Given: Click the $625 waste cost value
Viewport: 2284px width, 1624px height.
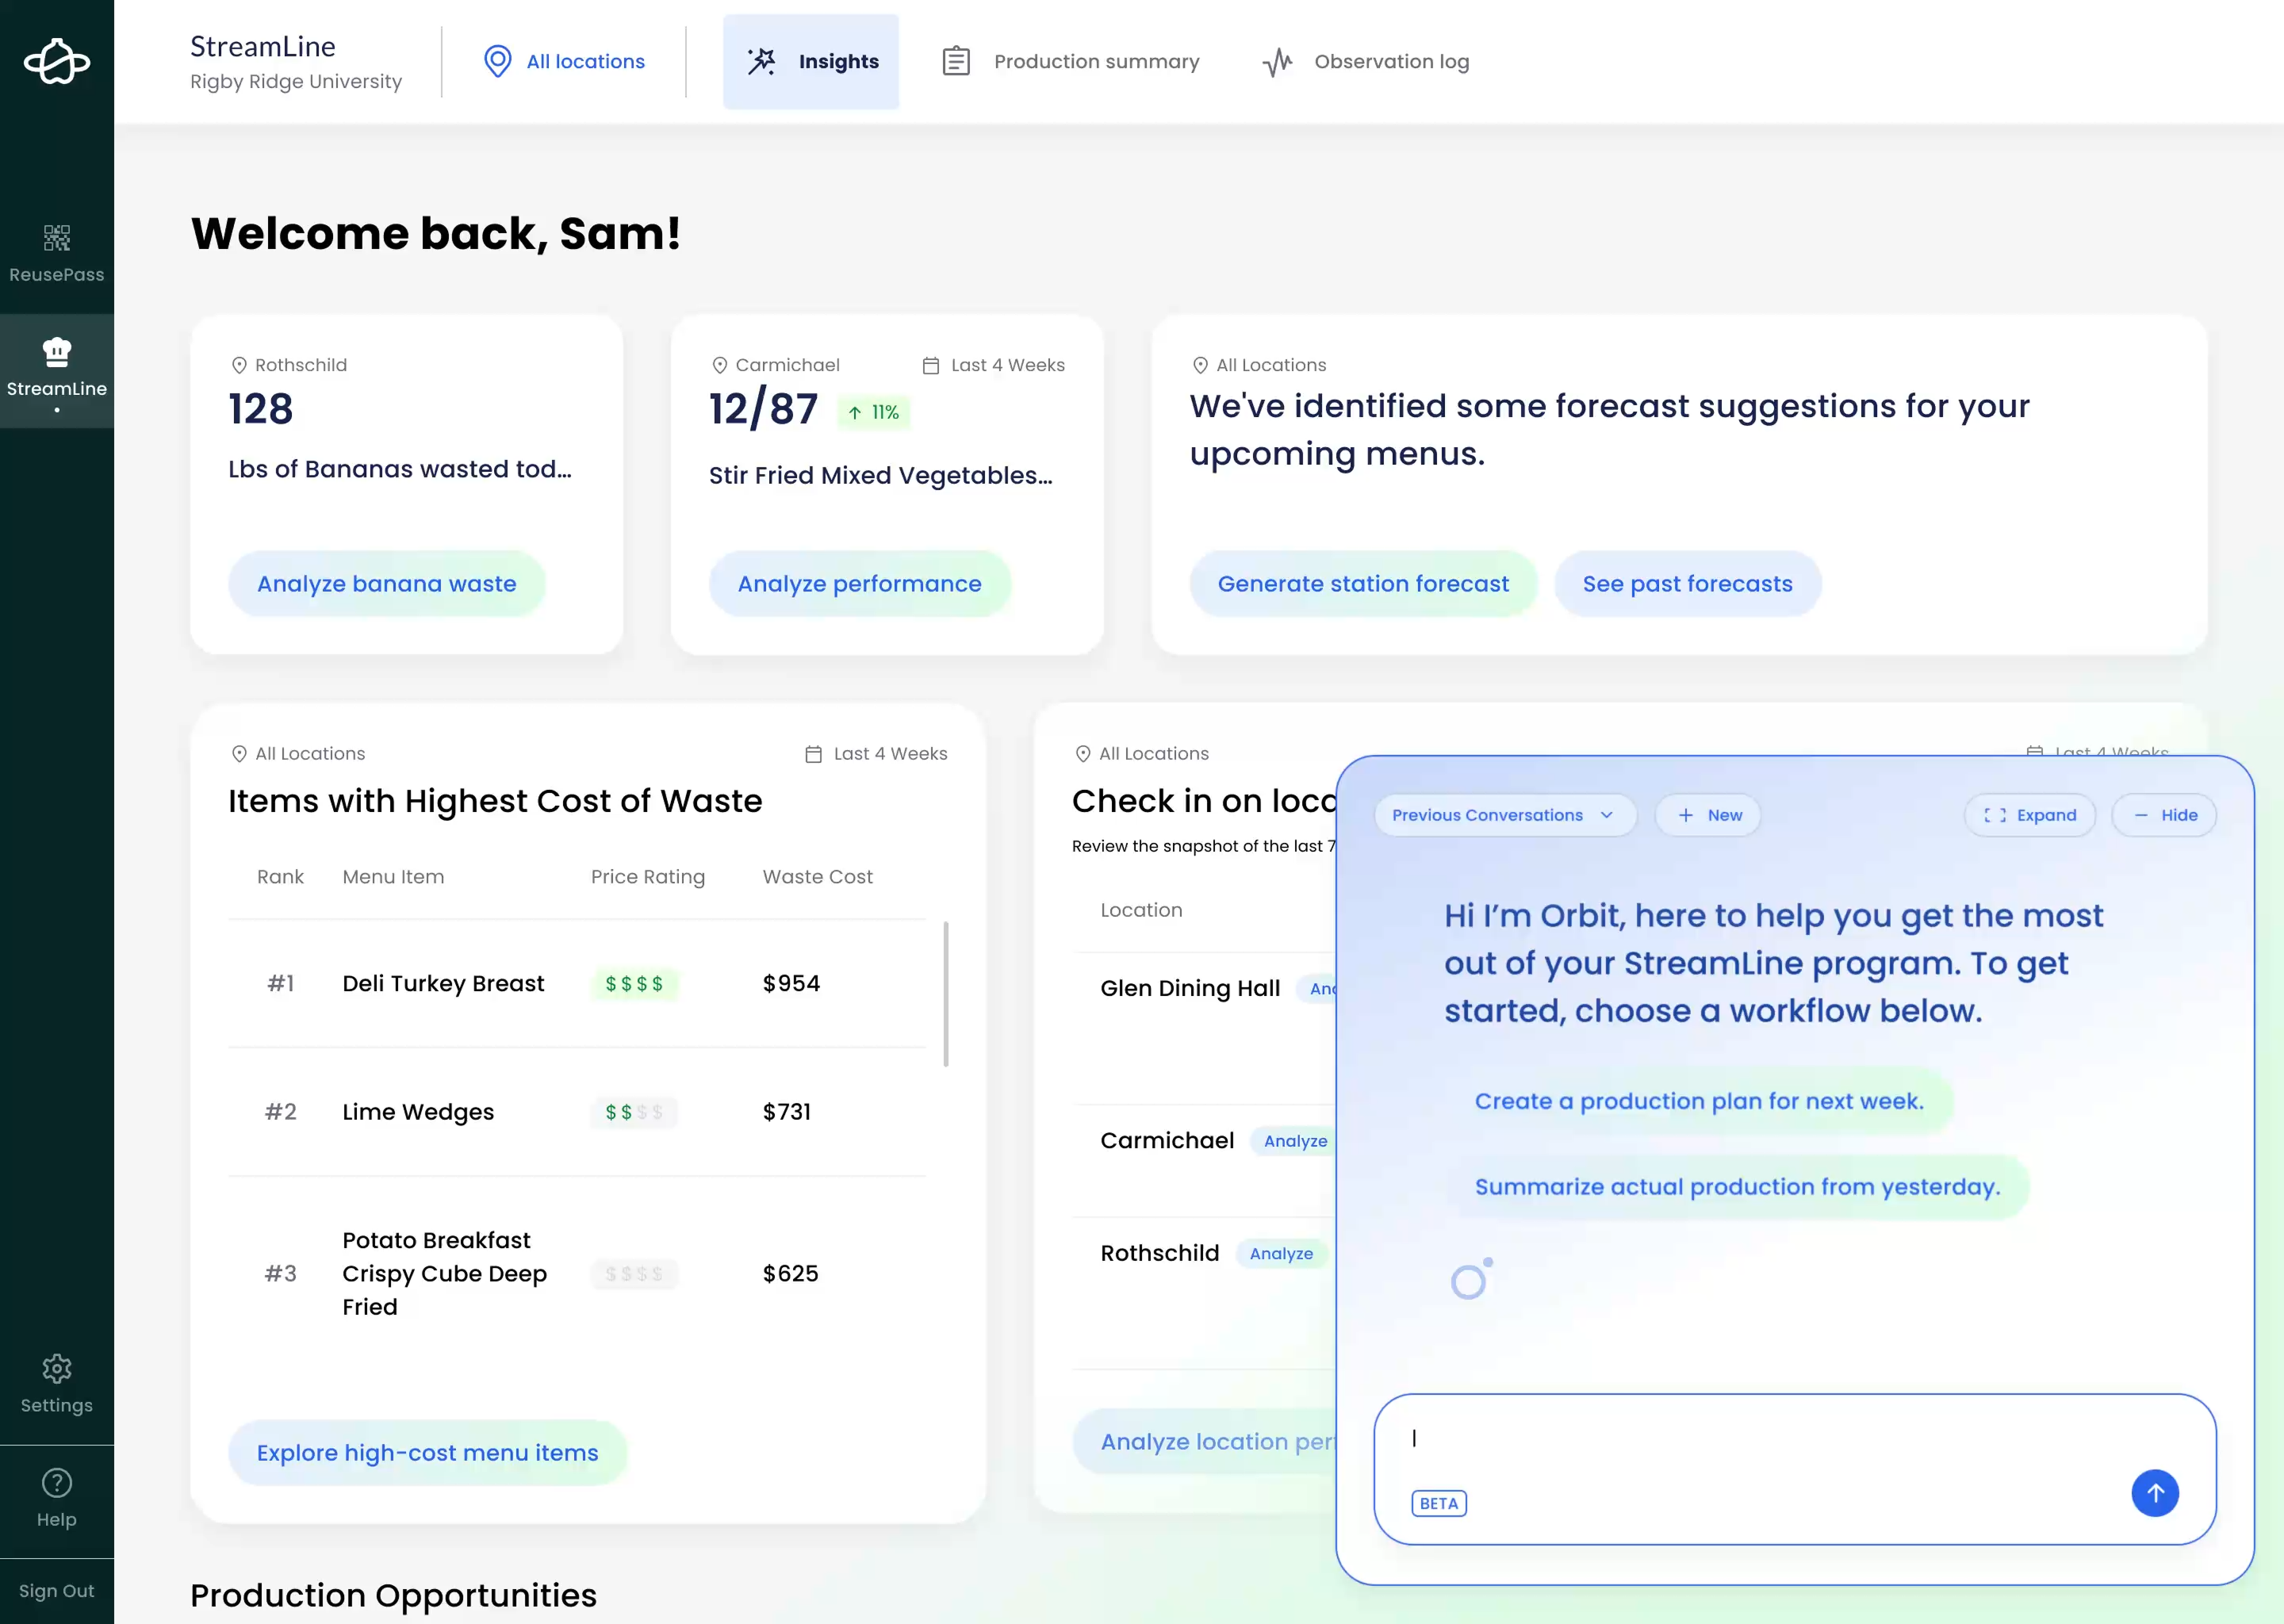Looking at the screenshot, I should coord(790,1273).
